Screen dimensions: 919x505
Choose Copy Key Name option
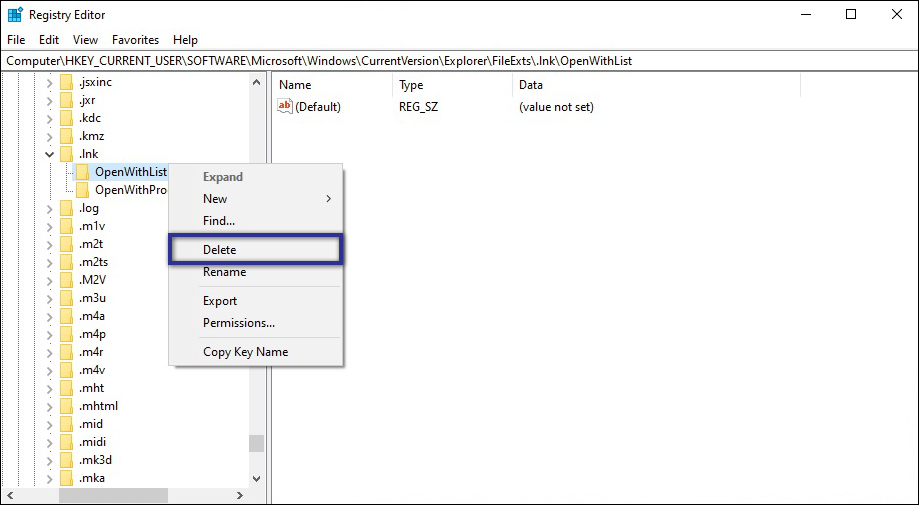256,352
